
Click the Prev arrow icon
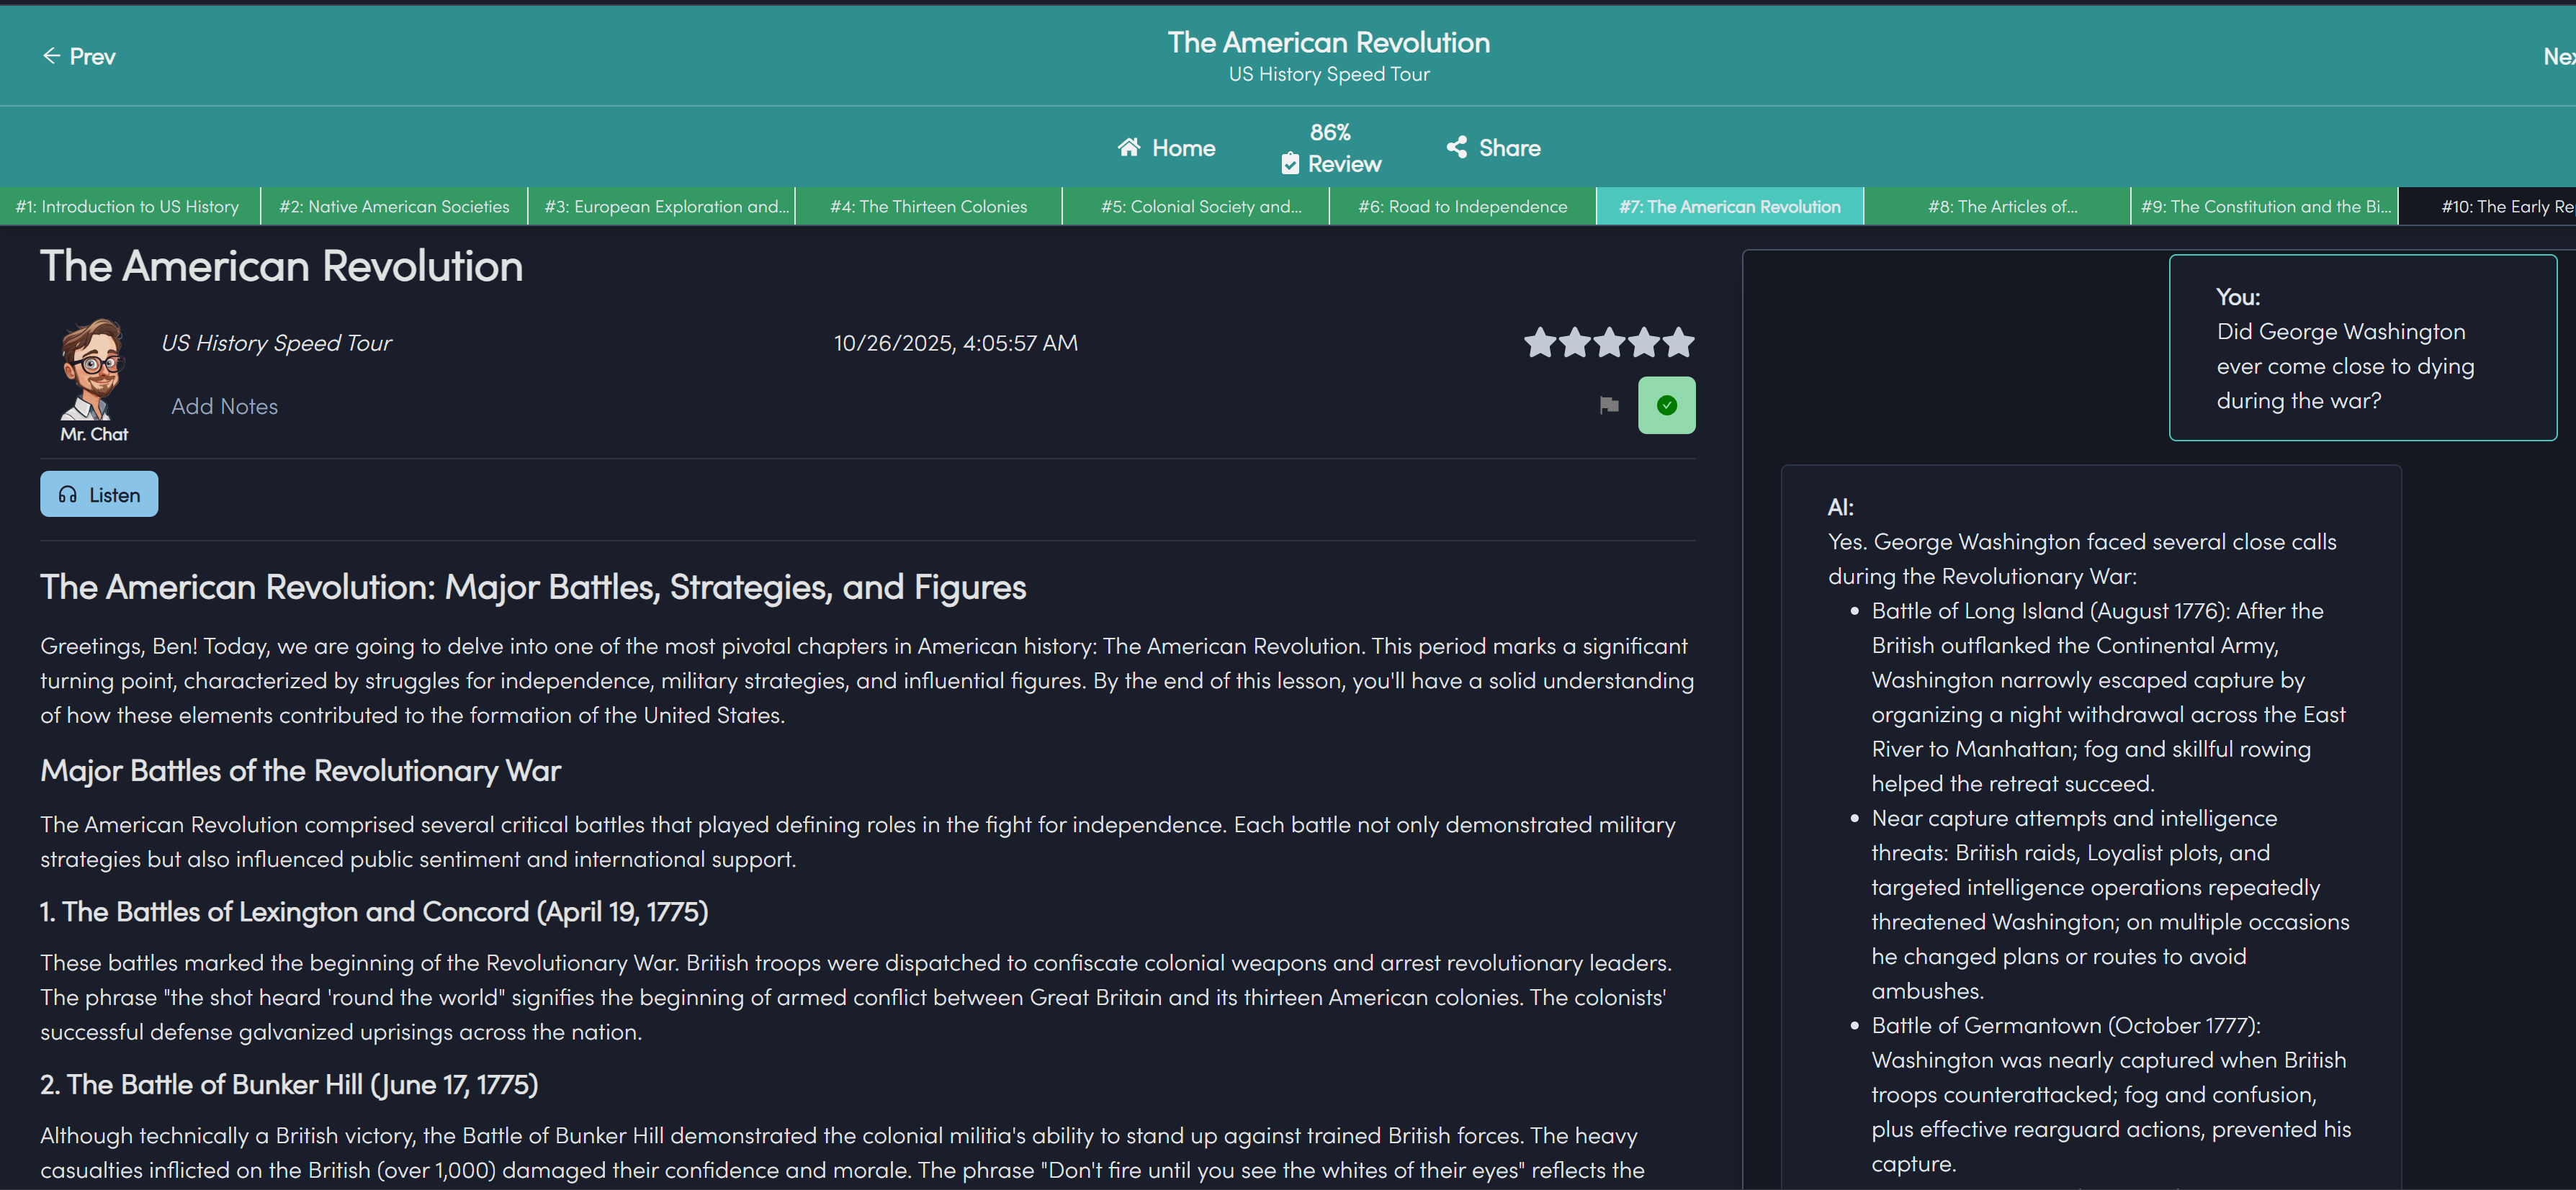coord(51,56)
